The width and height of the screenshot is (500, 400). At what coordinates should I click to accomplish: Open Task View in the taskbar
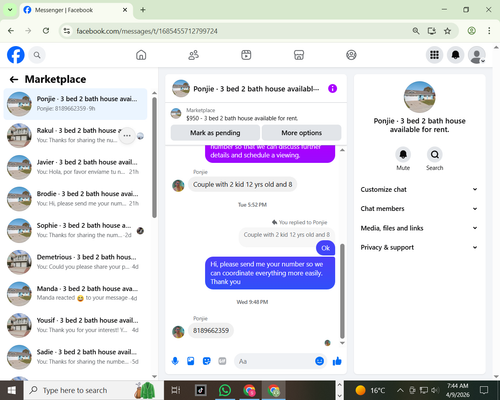click(176, 390)
